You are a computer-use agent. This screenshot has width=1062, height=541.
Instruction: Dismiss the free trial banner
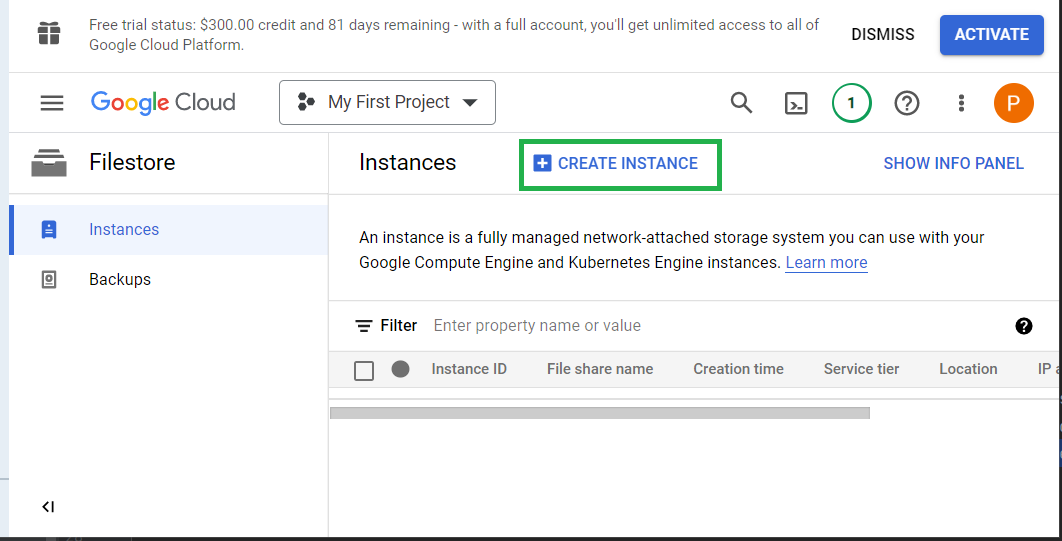[x=883, y=35]
